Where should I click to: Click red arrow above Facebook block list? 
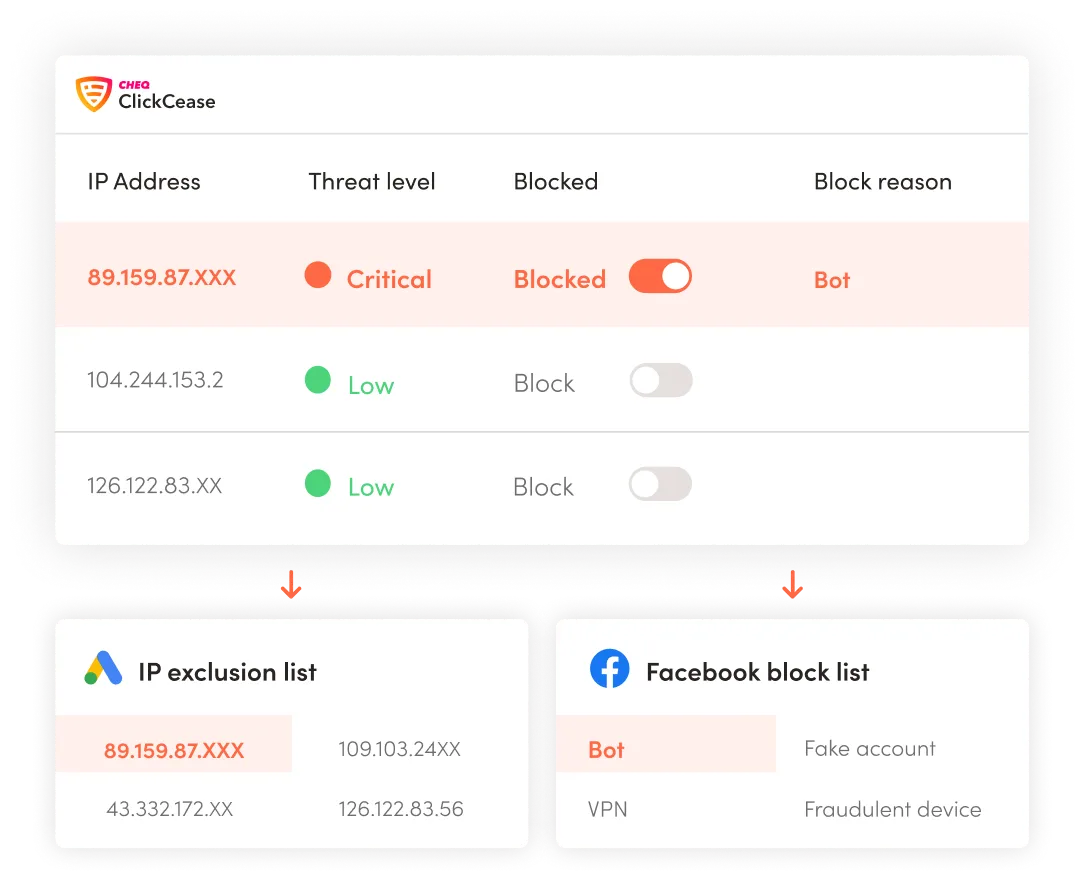coord(793,585)
